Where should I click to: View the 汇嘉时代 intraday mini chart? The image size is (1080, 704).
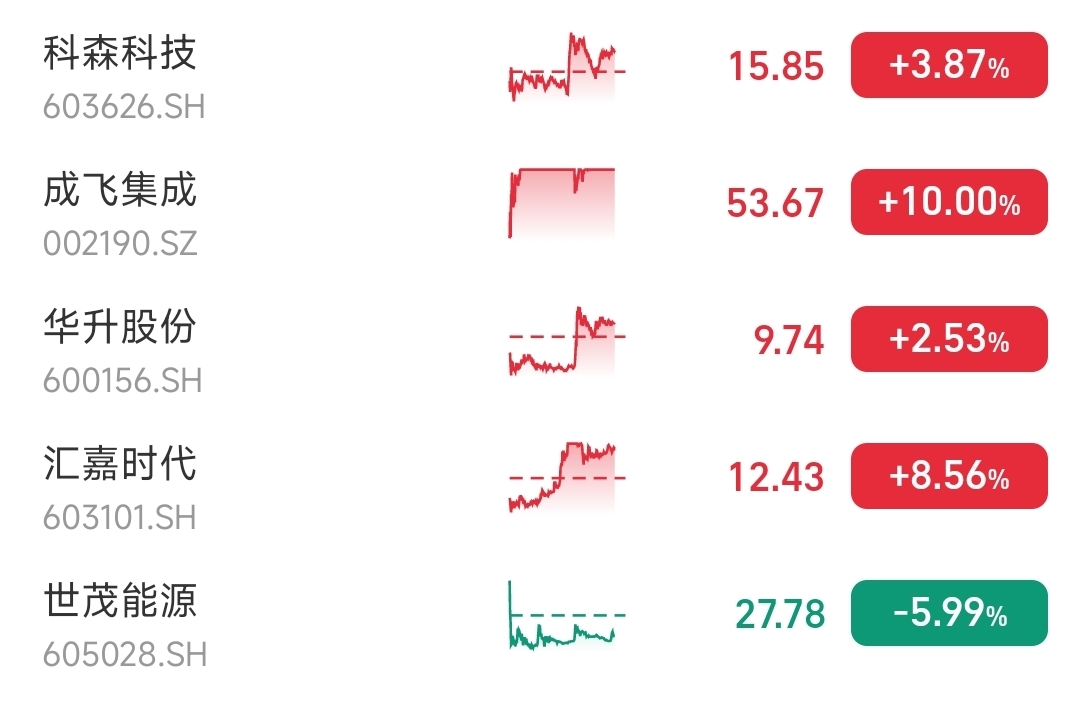(567, 477)
